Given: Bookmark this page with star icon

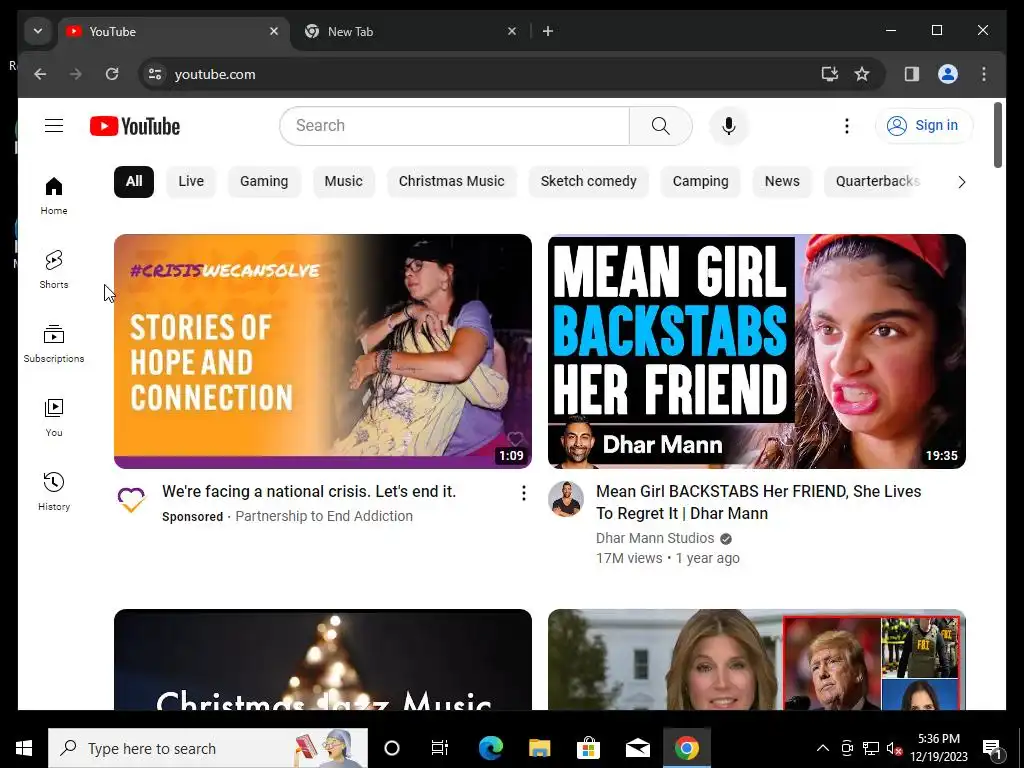Looking at the screenshot, I should 862,74.
